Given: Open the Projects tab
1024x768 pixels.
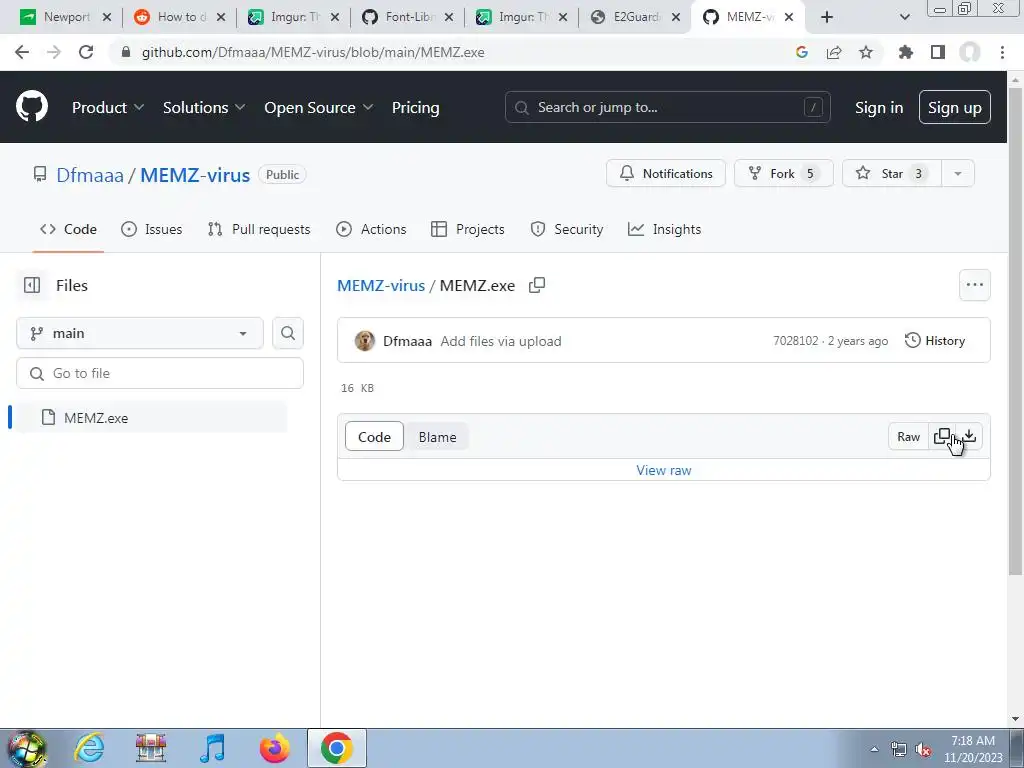Looking at the screenshot, I should click(468, 229).
